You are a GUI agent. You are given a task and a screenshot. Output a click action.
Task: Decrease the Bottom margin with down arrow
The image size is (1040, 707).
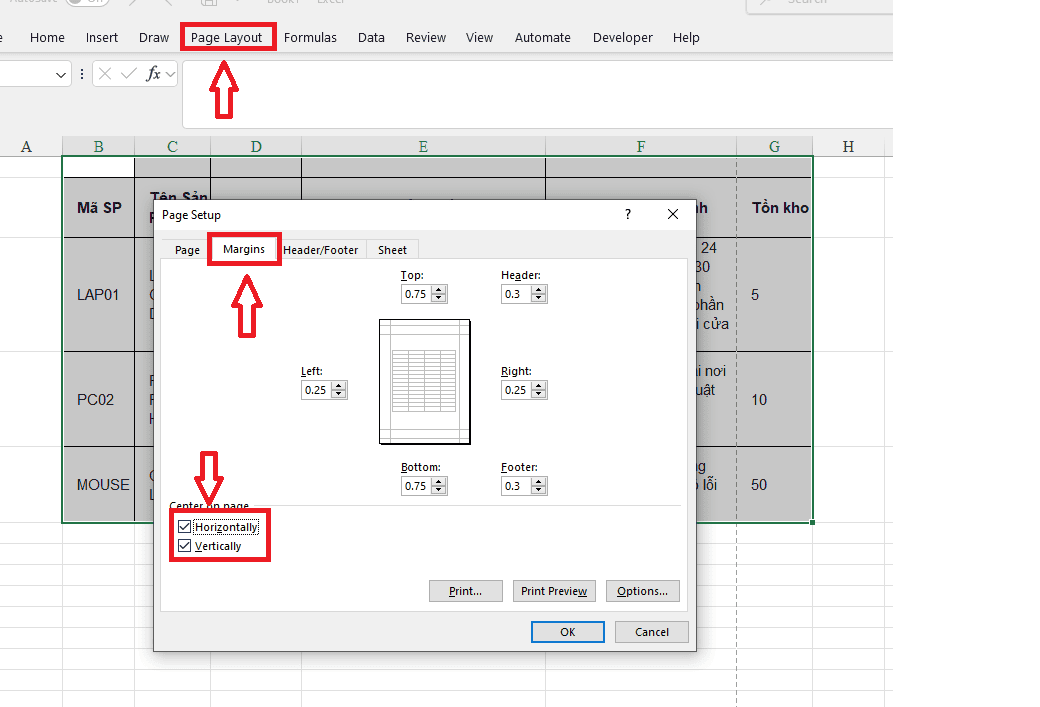[x=439, y=491]
